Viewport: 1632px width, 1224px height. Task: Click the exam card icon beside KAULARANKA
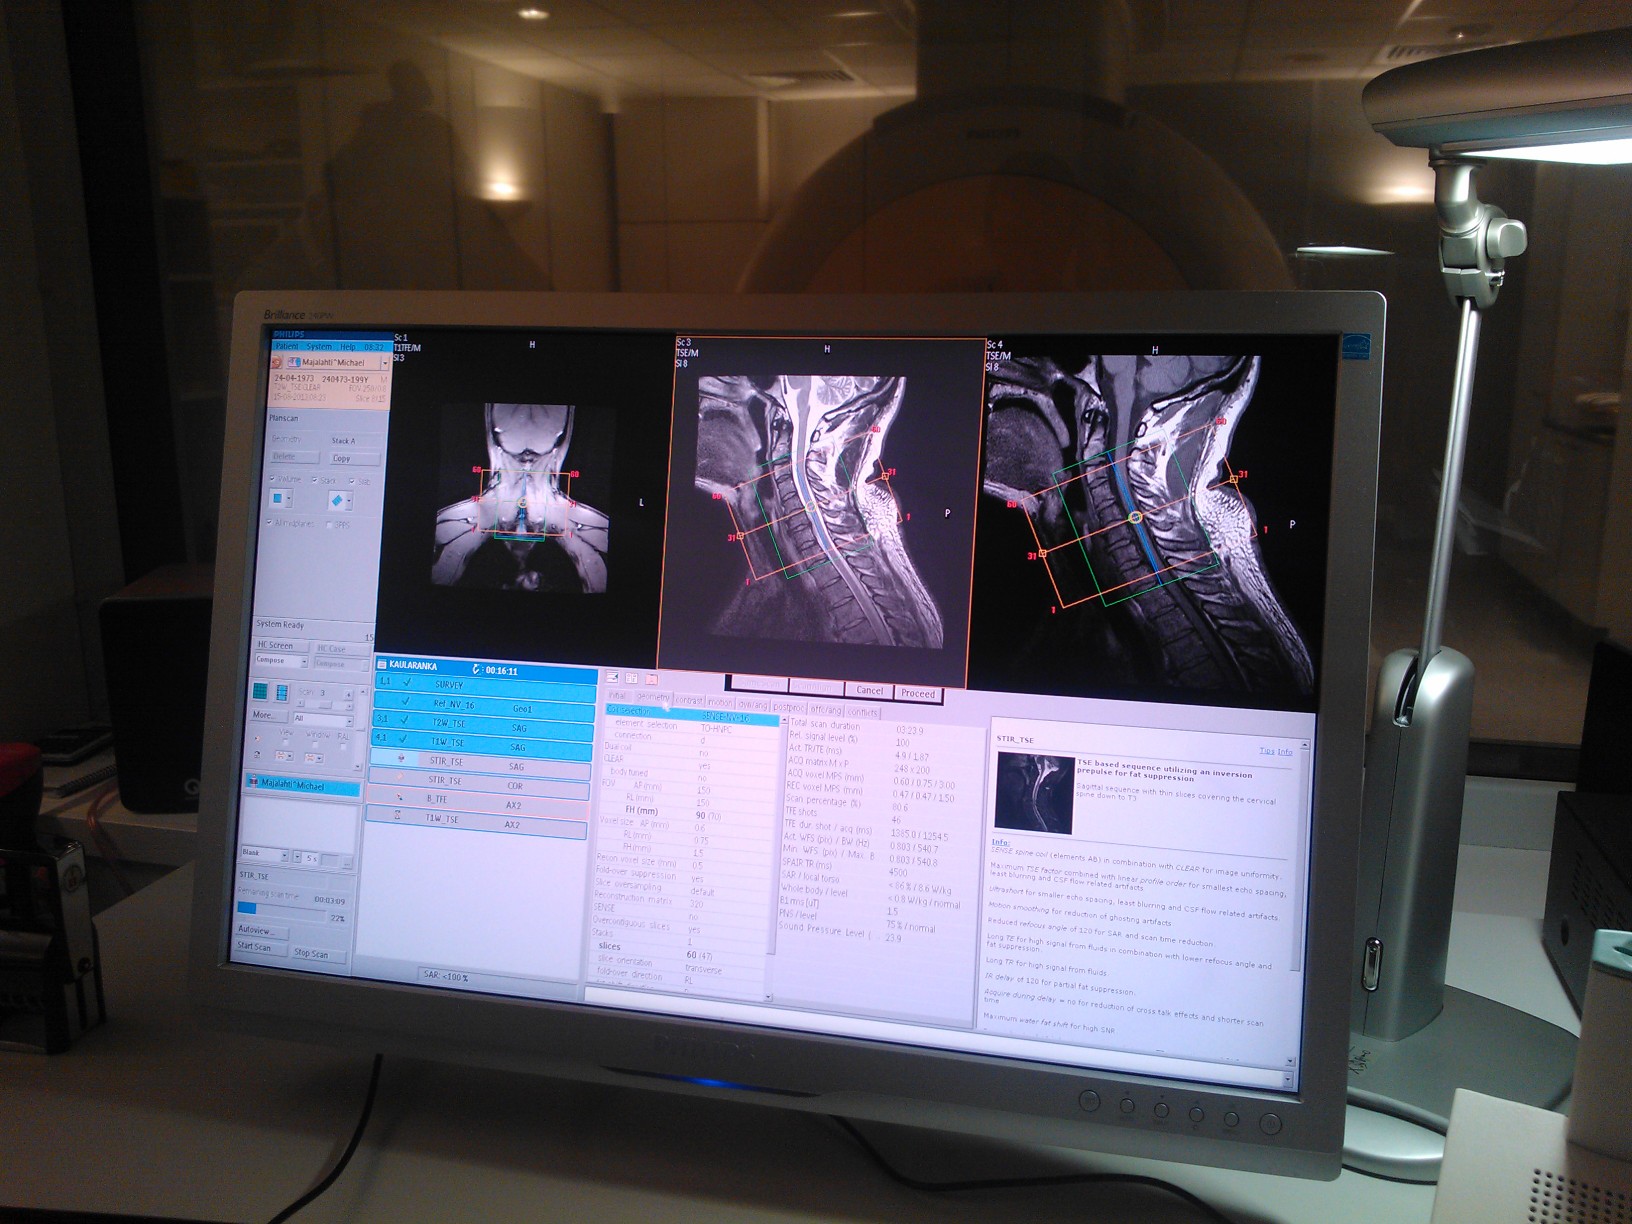pyautogui.click(x=381, y=665)
